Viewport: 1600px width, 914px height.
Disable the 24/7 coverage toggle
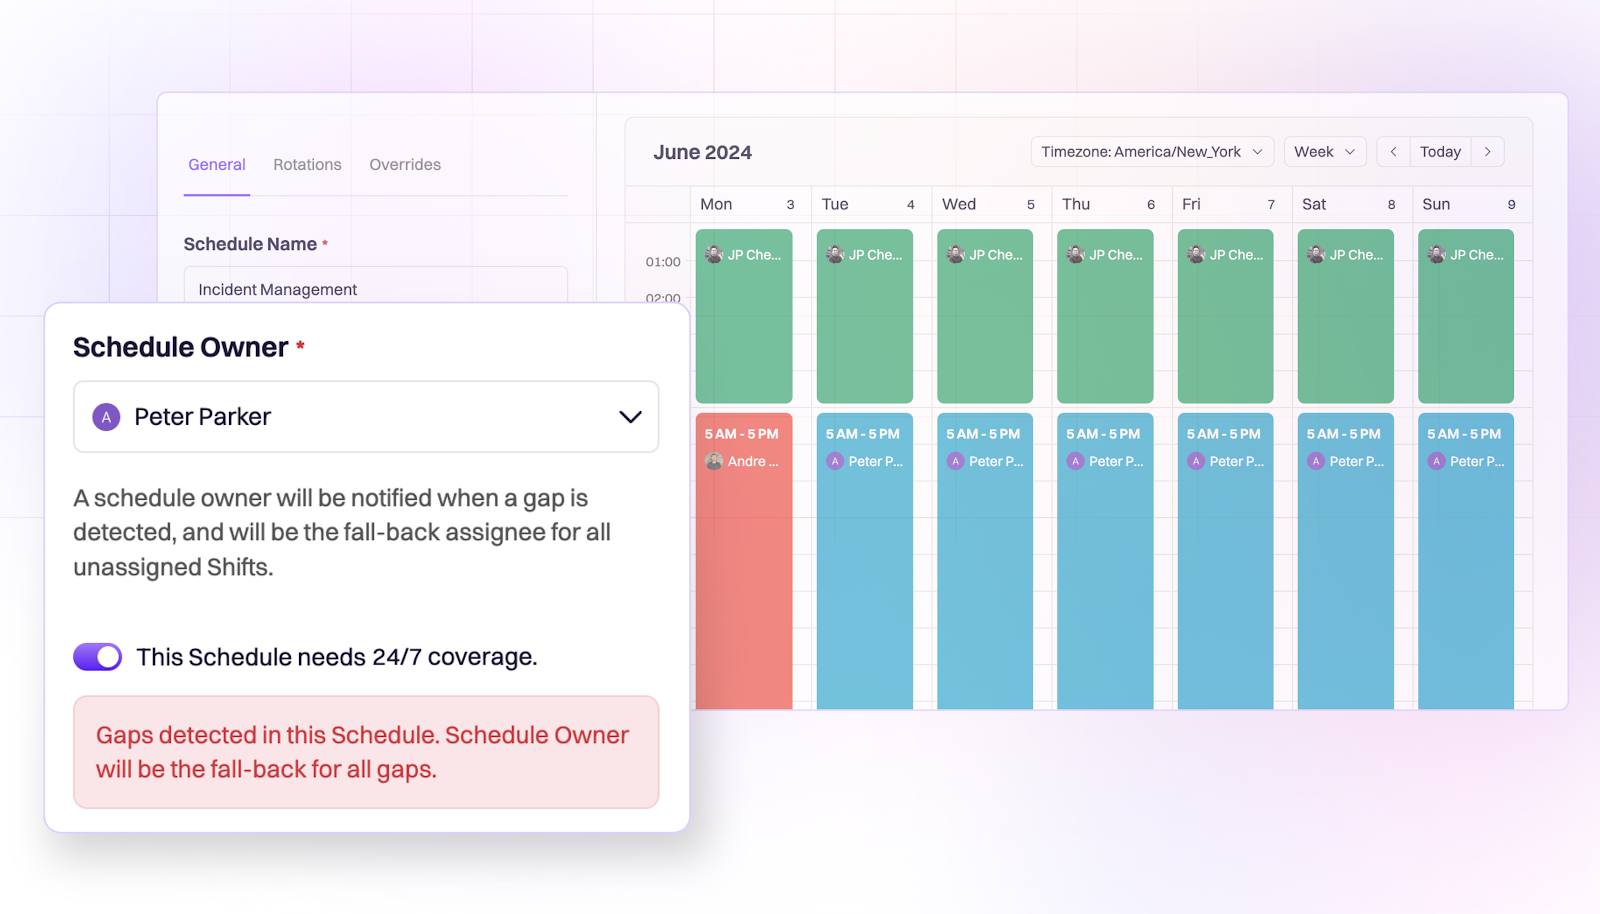97,657
